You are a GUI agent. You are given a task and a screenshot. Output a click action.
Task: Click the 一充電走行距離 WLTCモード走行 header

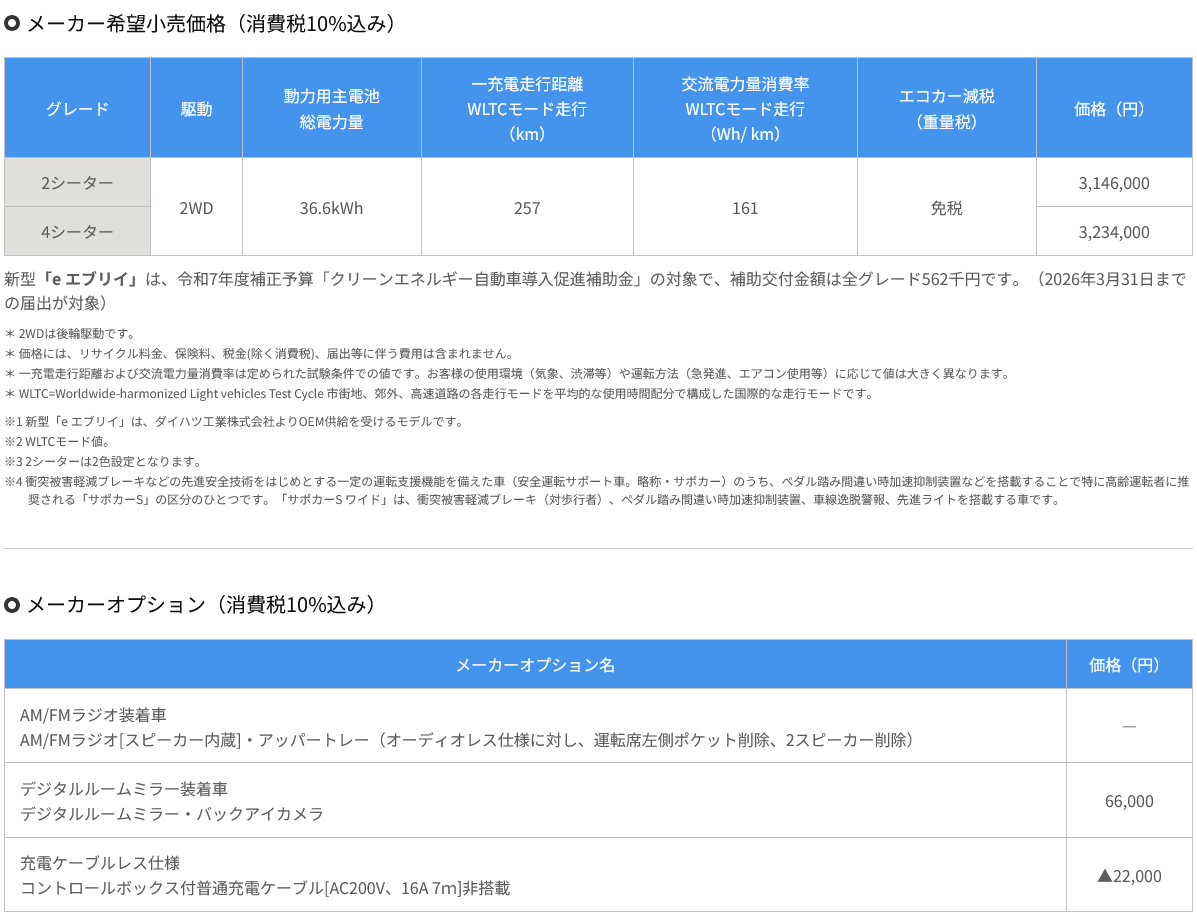[527, 109]
